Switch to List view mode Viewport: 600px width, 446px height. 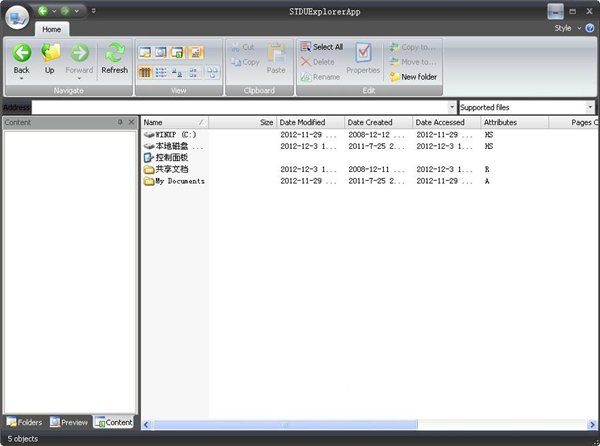[x=161, y=72]
